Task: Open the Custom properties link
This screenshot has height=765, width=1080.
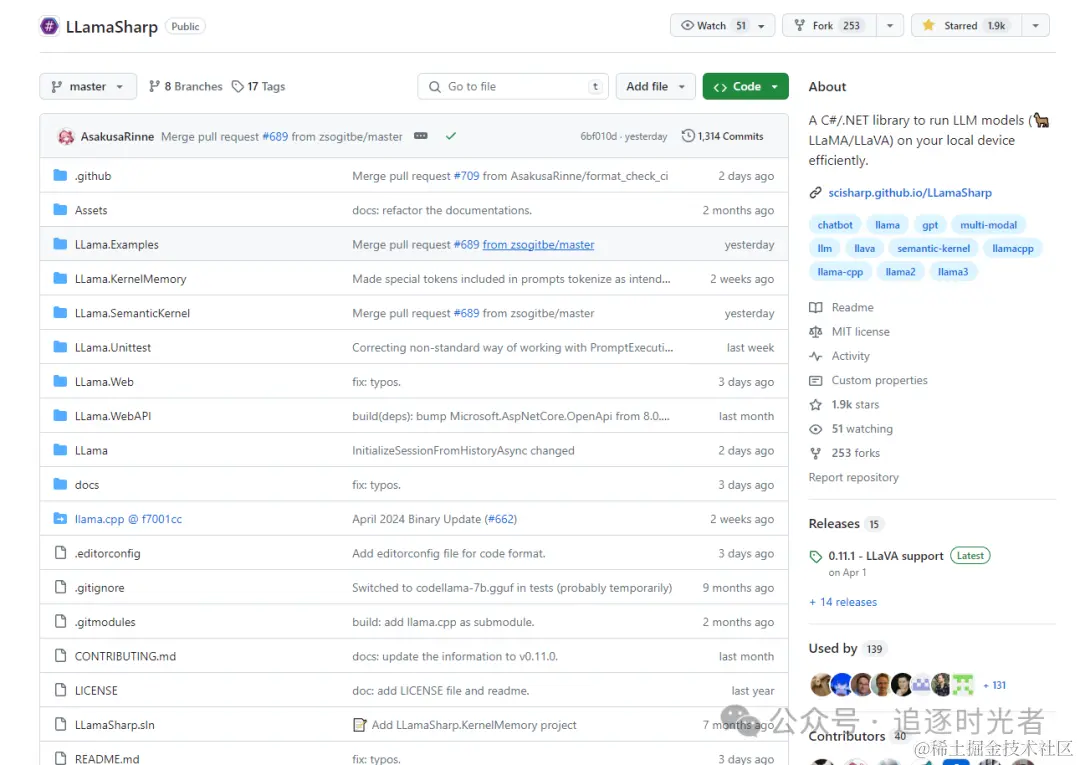Action: [x=879, y=380]
